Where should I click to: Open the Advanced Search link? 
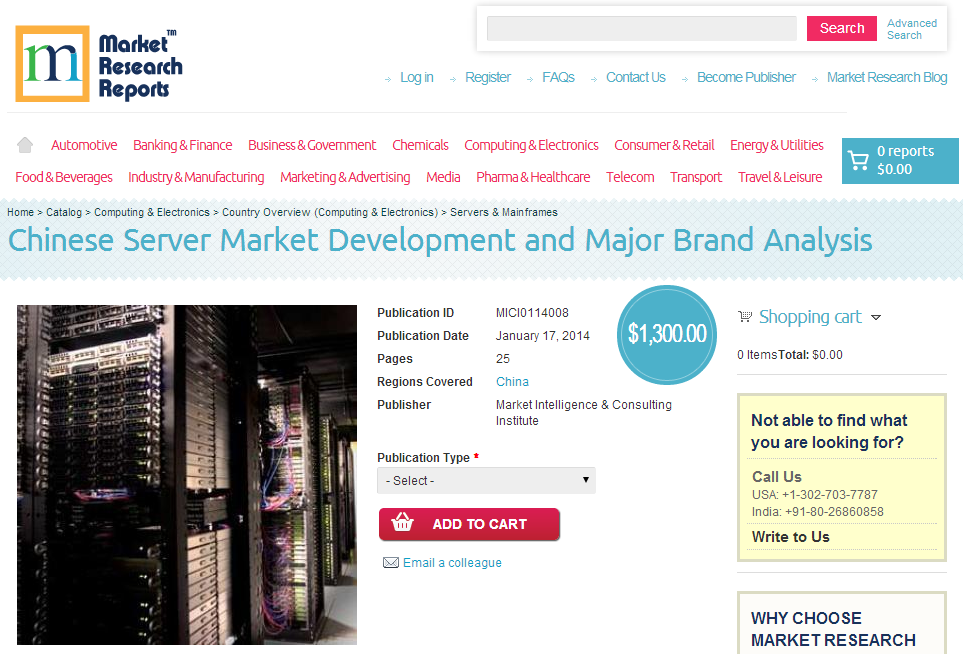911,29
